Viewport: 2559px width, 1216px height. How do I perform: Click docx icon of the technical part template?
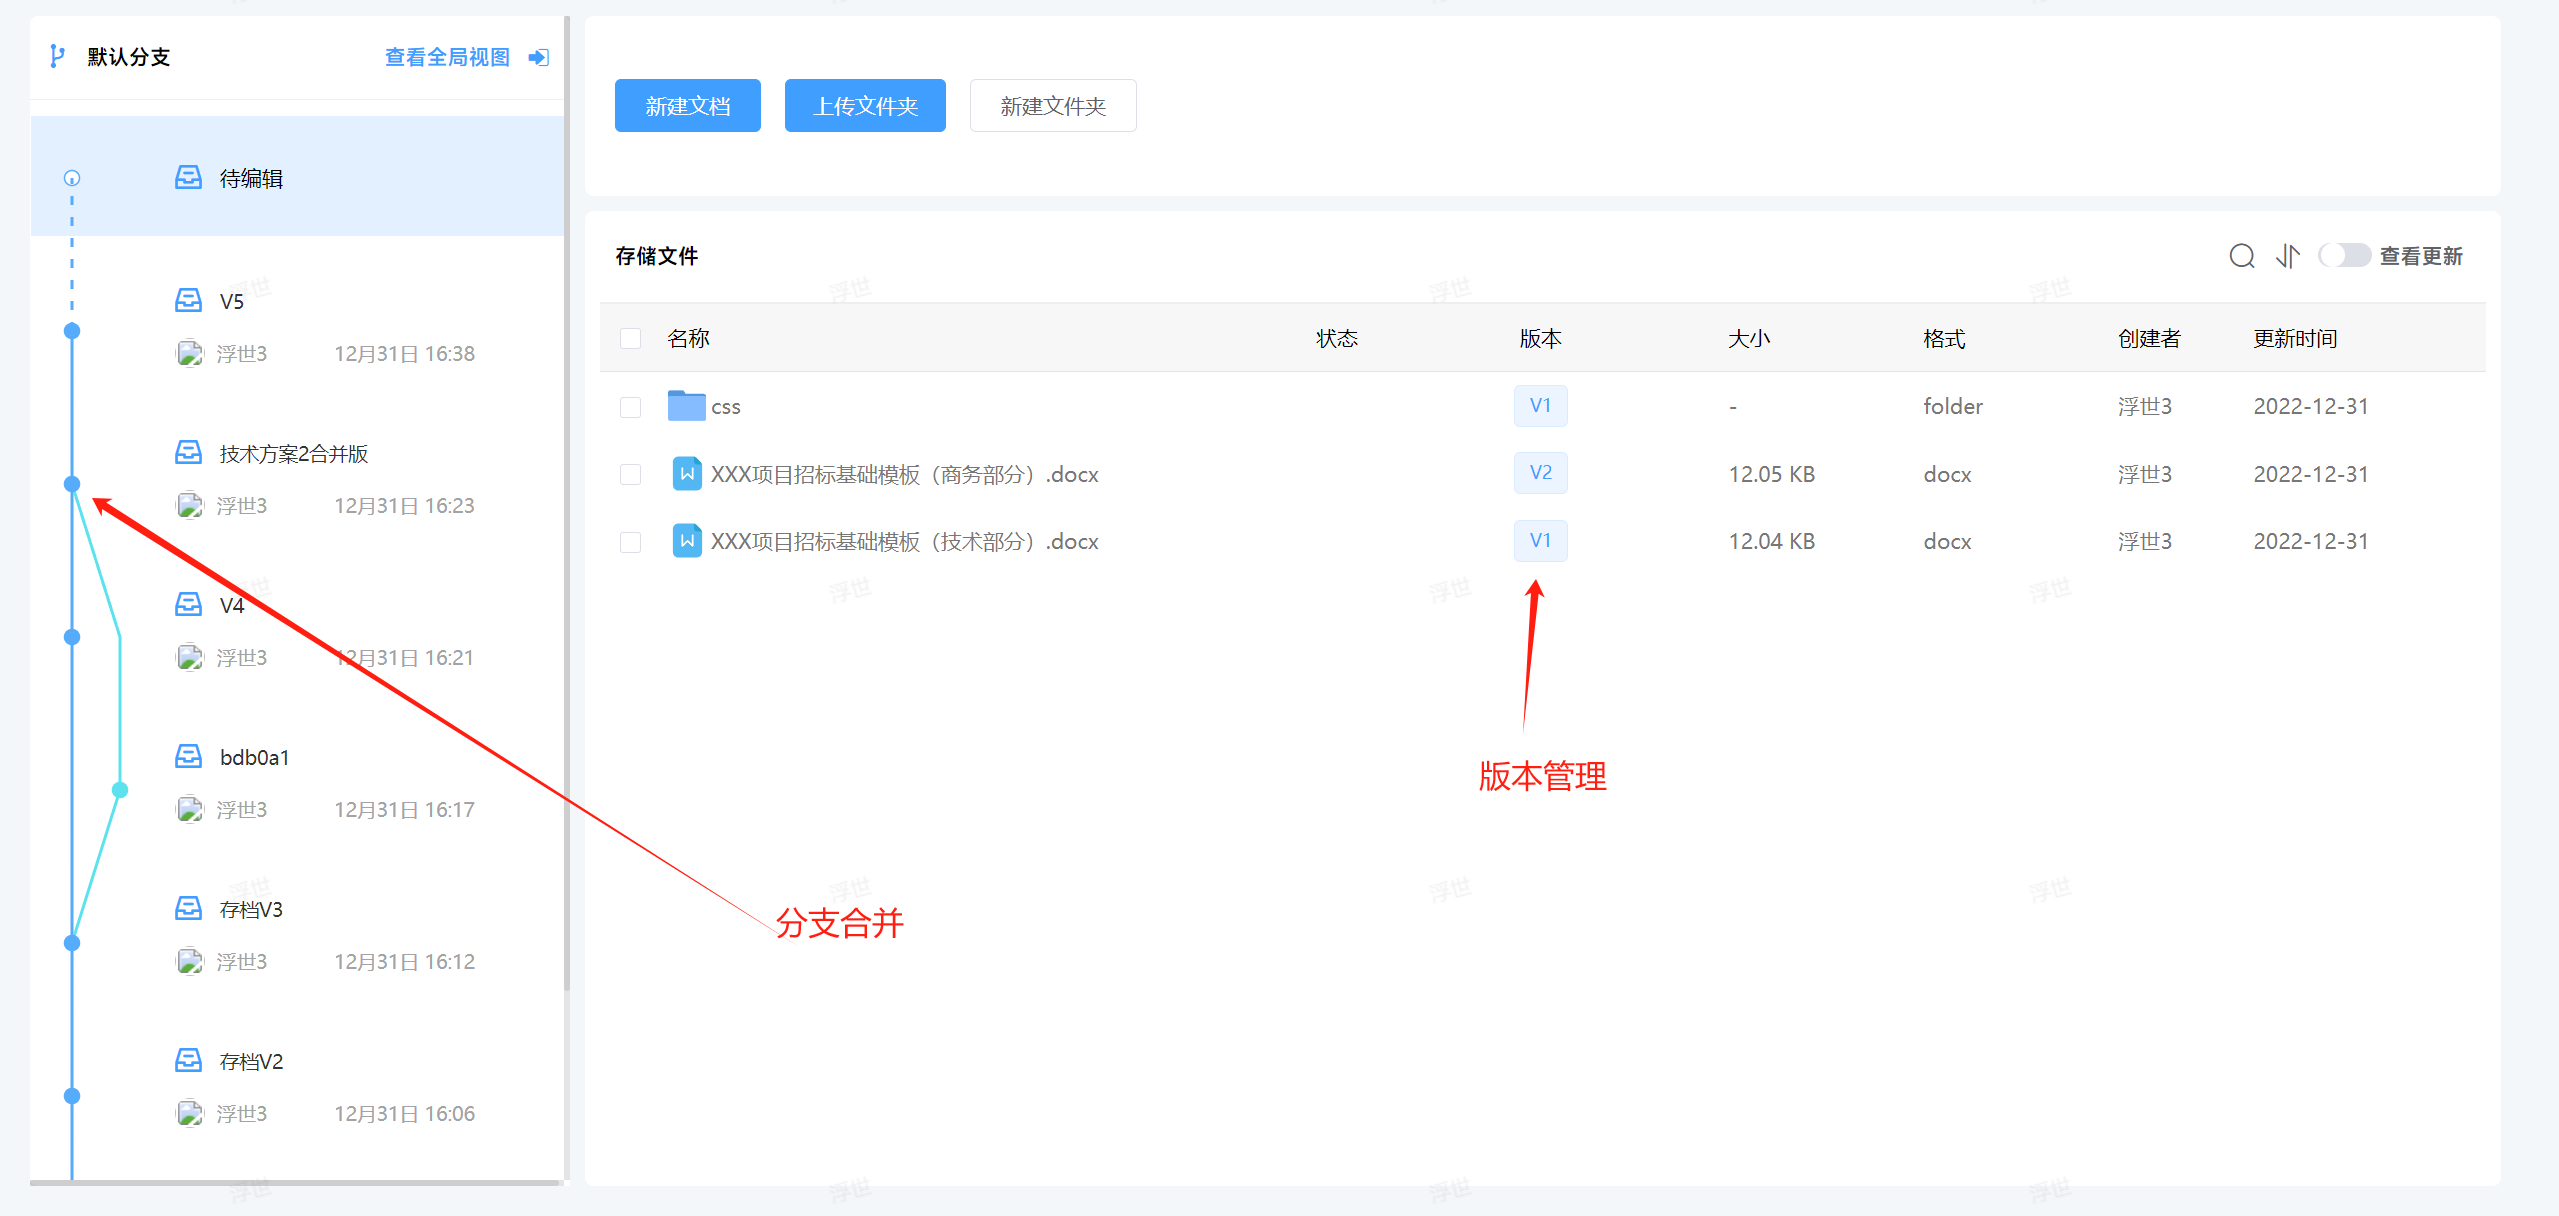[x=686, y=541]
